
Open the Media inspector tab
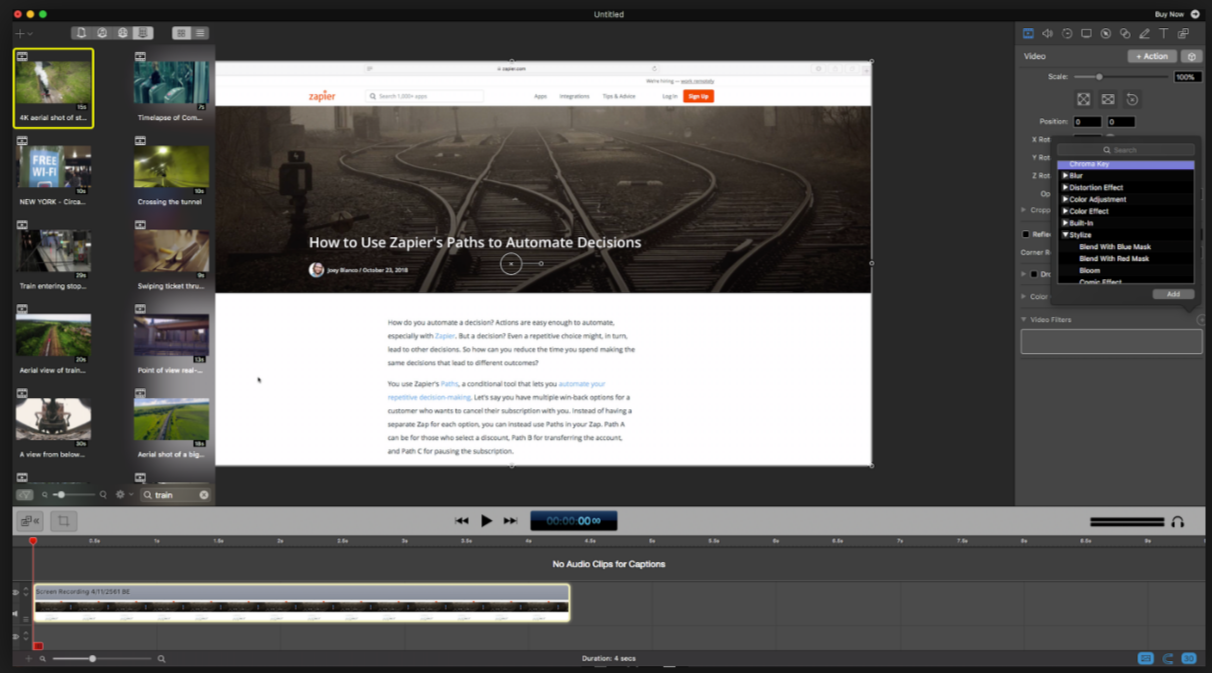pos(1183,33)
